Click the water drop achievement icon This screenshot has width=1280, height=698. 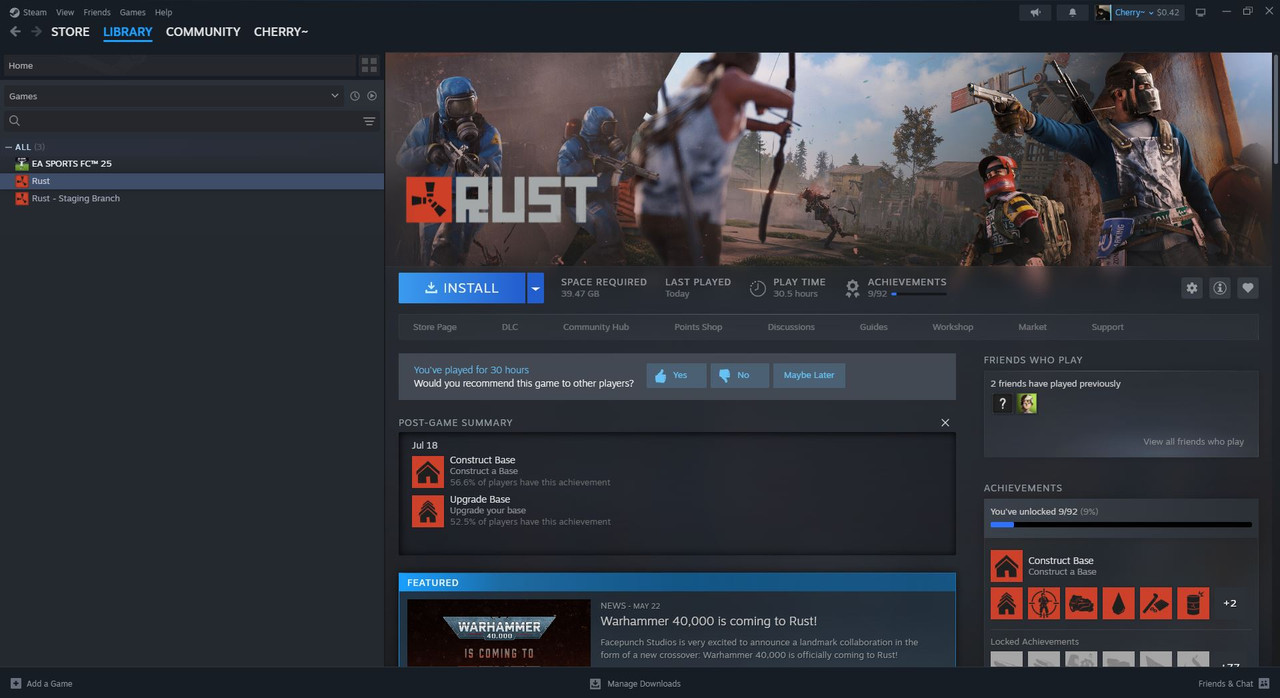1118,603
